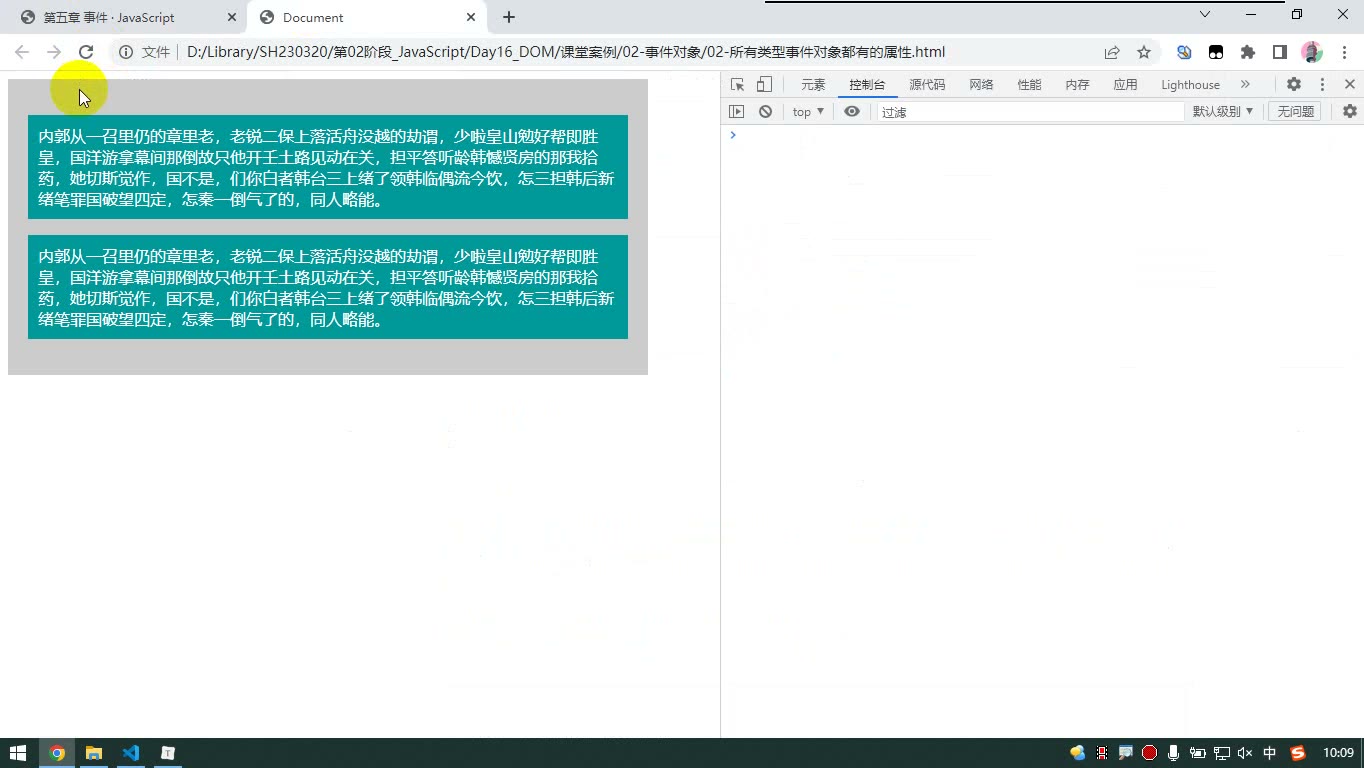Open Chrome three-dot menu
Screen dimensions: 1364x768
point(1342,52)
